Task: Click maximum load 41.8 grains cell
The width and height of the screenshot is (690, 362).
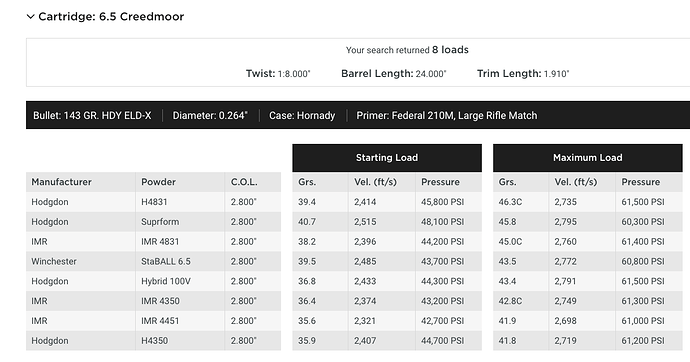Action: [521, 340]
